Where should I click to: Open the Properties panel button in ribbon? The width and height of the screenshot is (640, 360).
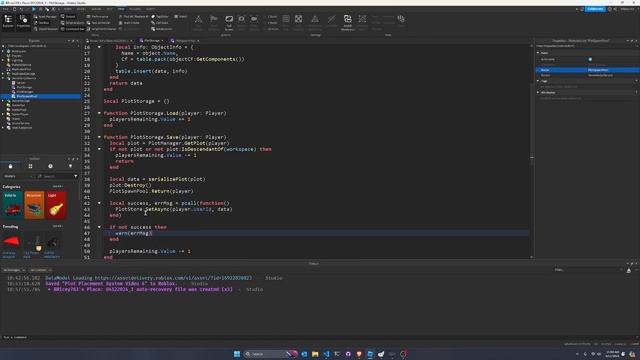coord(23,21)
